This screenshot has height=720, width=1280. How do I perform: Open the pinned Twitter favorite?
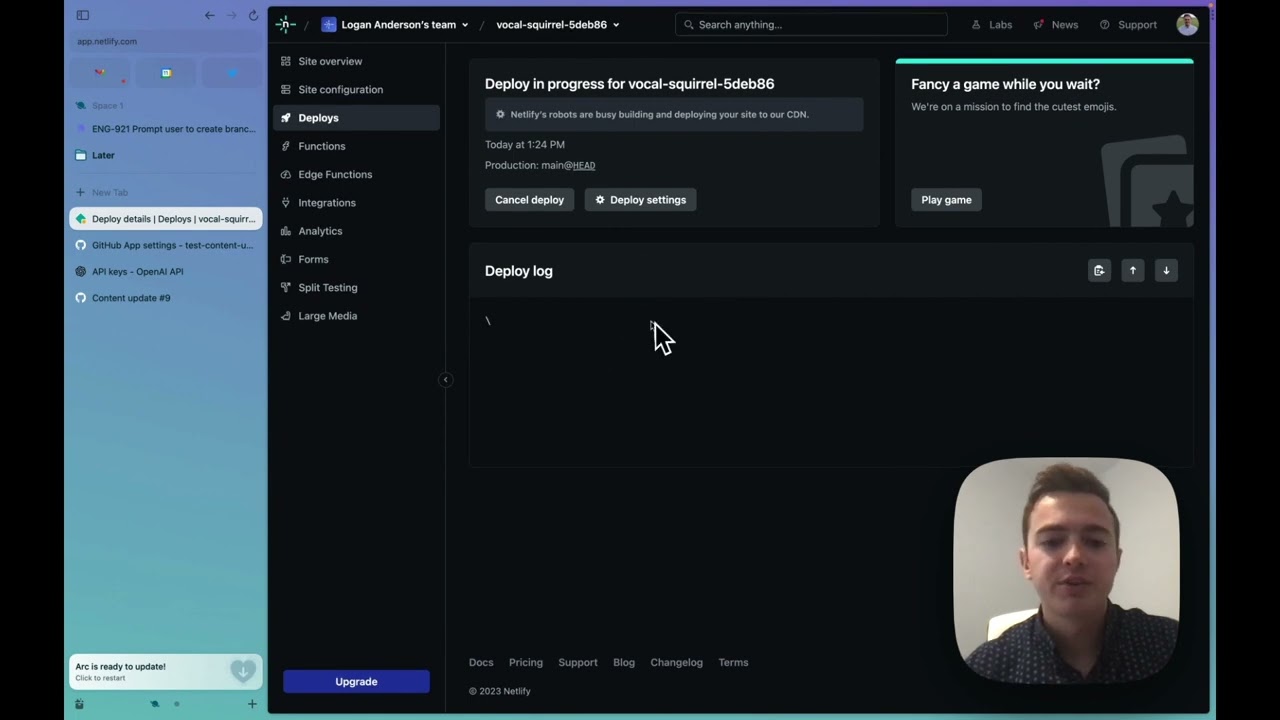pyautogui.click(x=232, y=73)
